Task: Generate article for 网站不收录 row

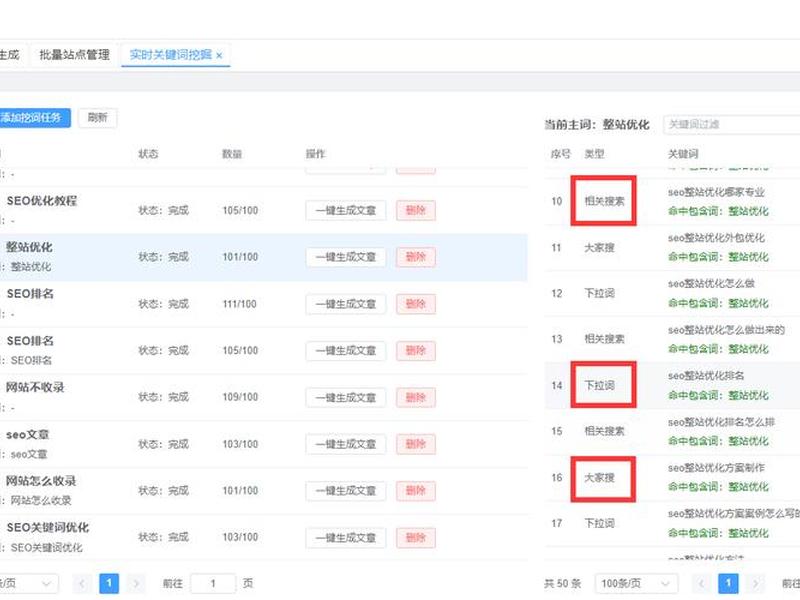Action: tap(345, 397)
